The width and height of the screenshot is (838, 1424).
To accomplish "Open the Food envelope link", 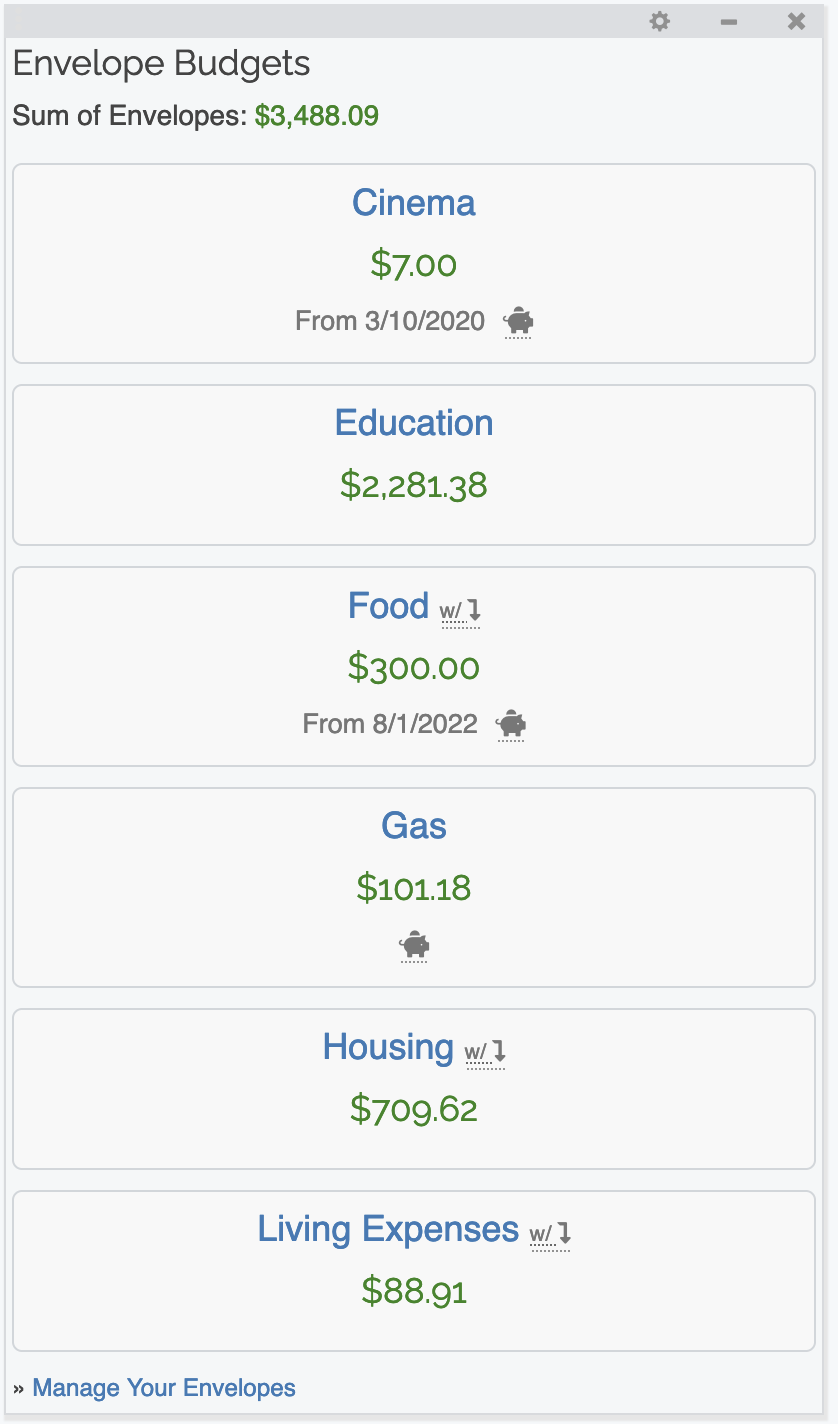I will pos(388,606).
